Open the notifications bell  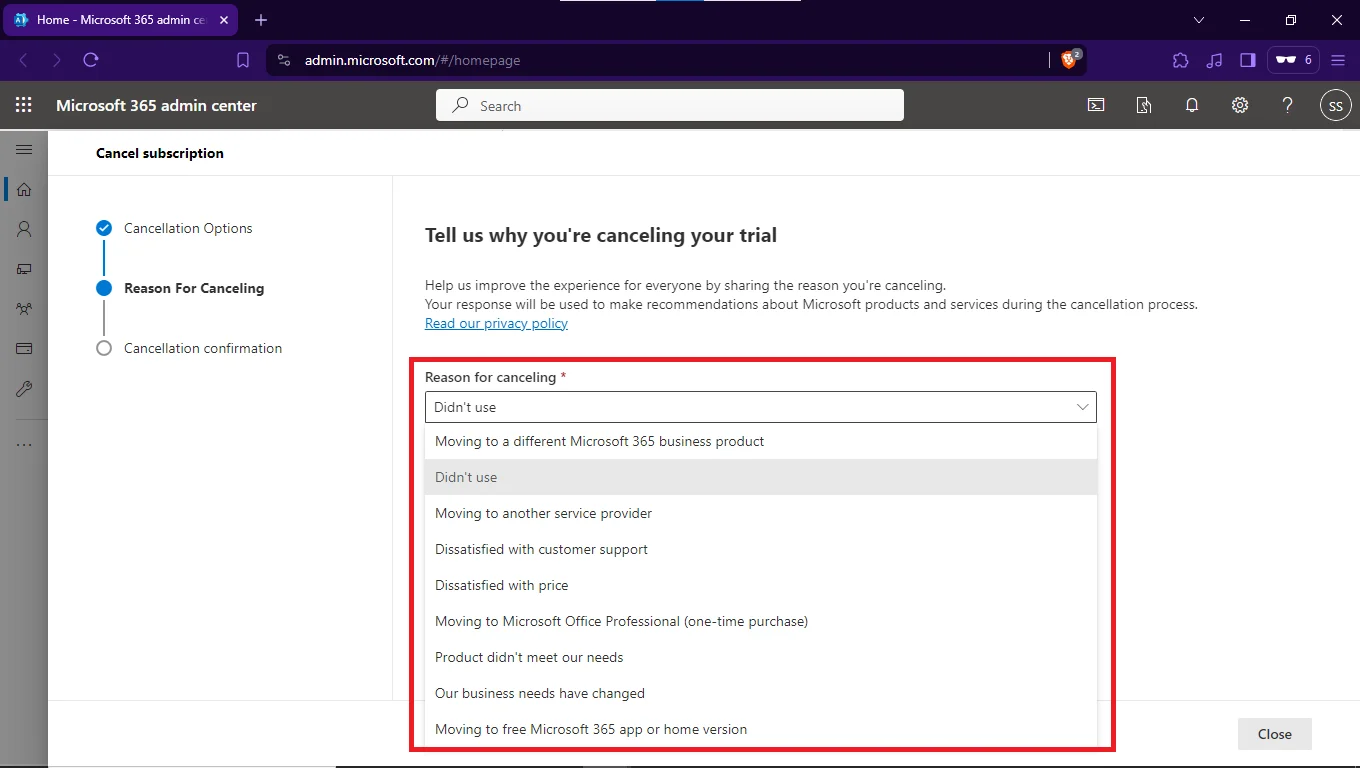coord(1192,105)
